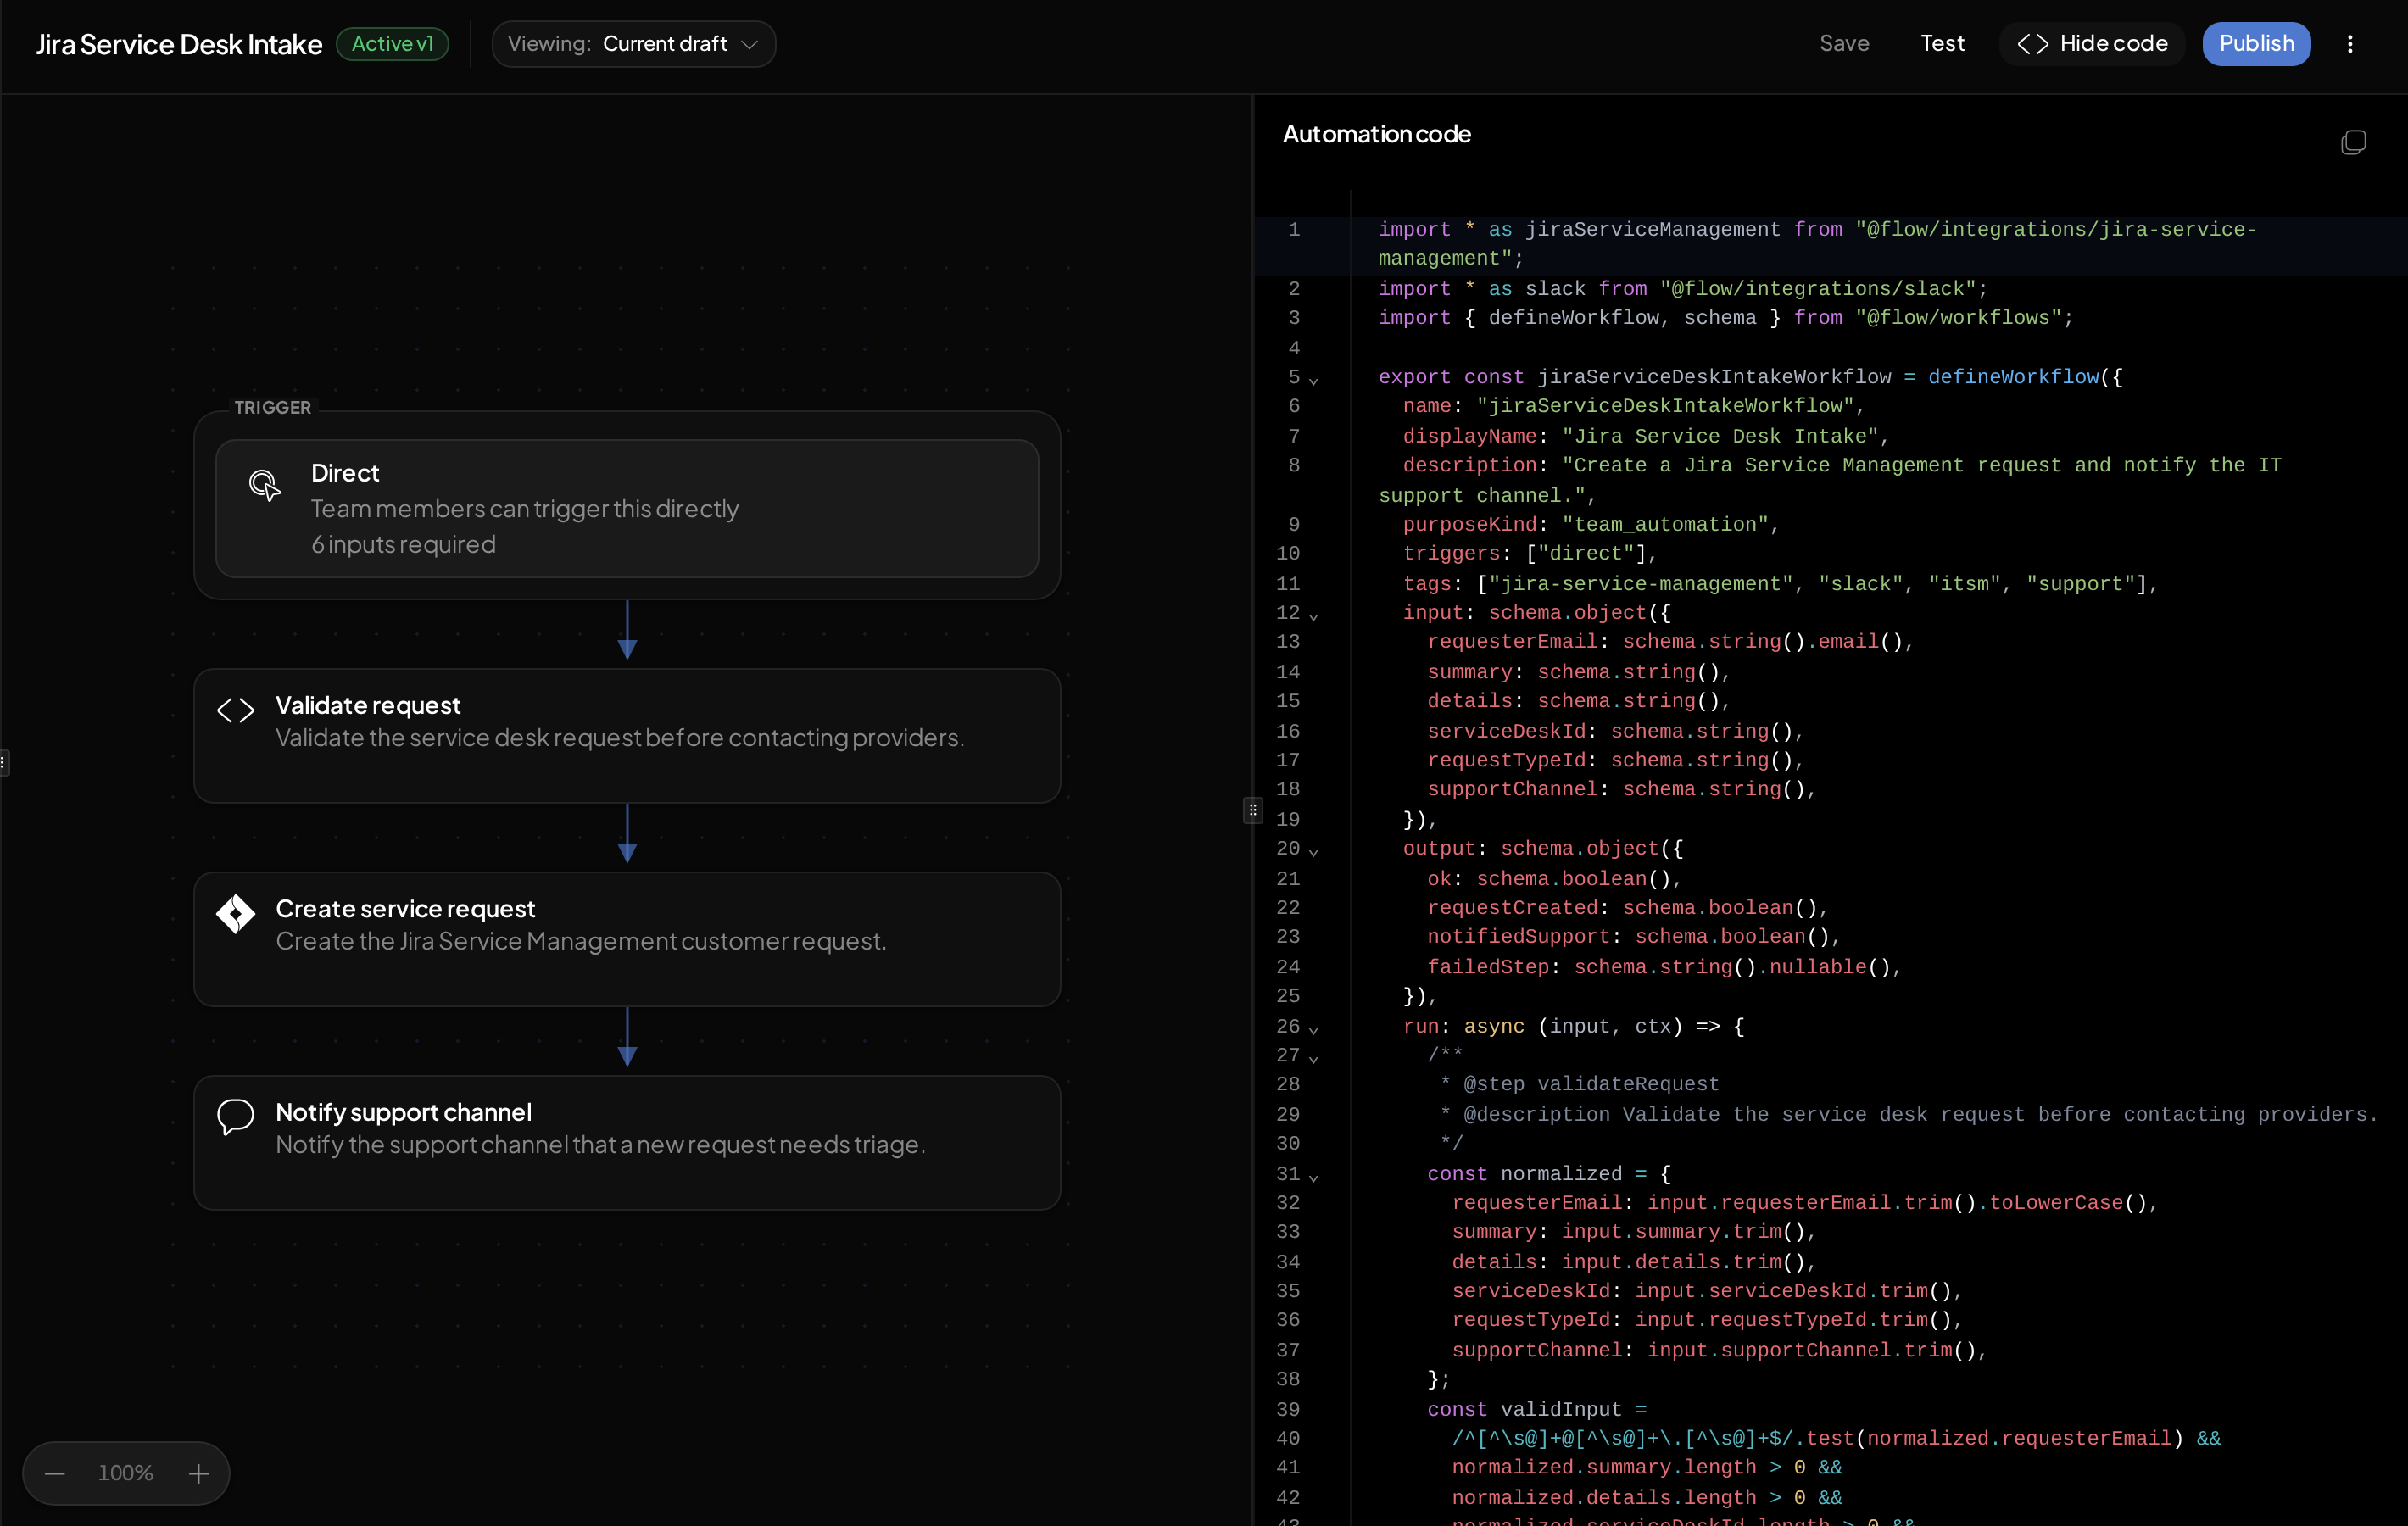Screen dimensions: 2408x1526
Task: Click 'notifiedSupport' on code line 23
Action: click(x=1518, y=937)
